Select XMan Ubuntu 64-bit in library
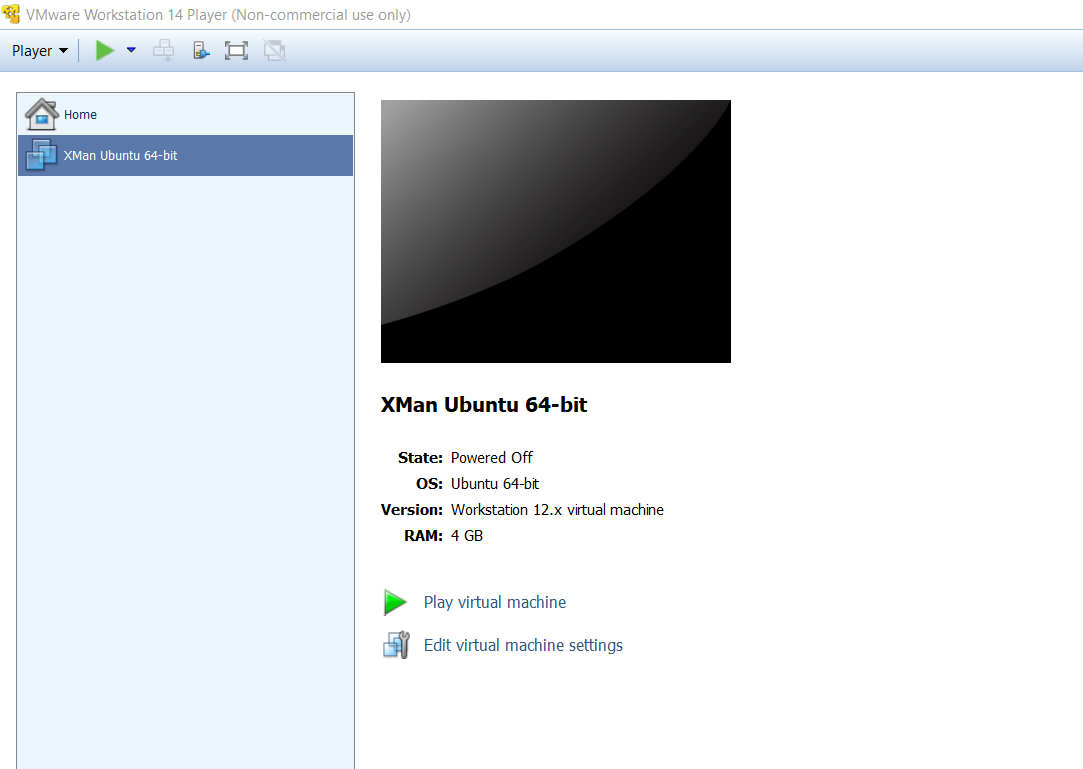 point(185,155)
